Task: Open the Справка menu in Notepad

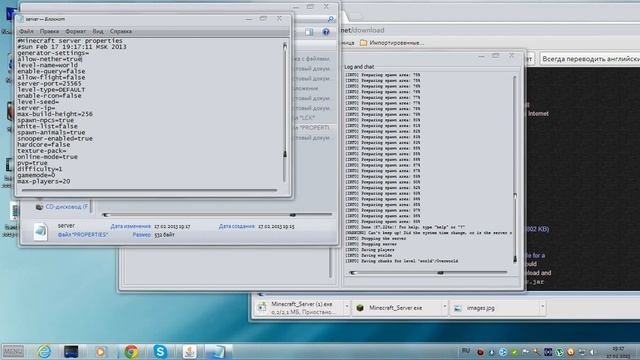Action: point(121,31)
